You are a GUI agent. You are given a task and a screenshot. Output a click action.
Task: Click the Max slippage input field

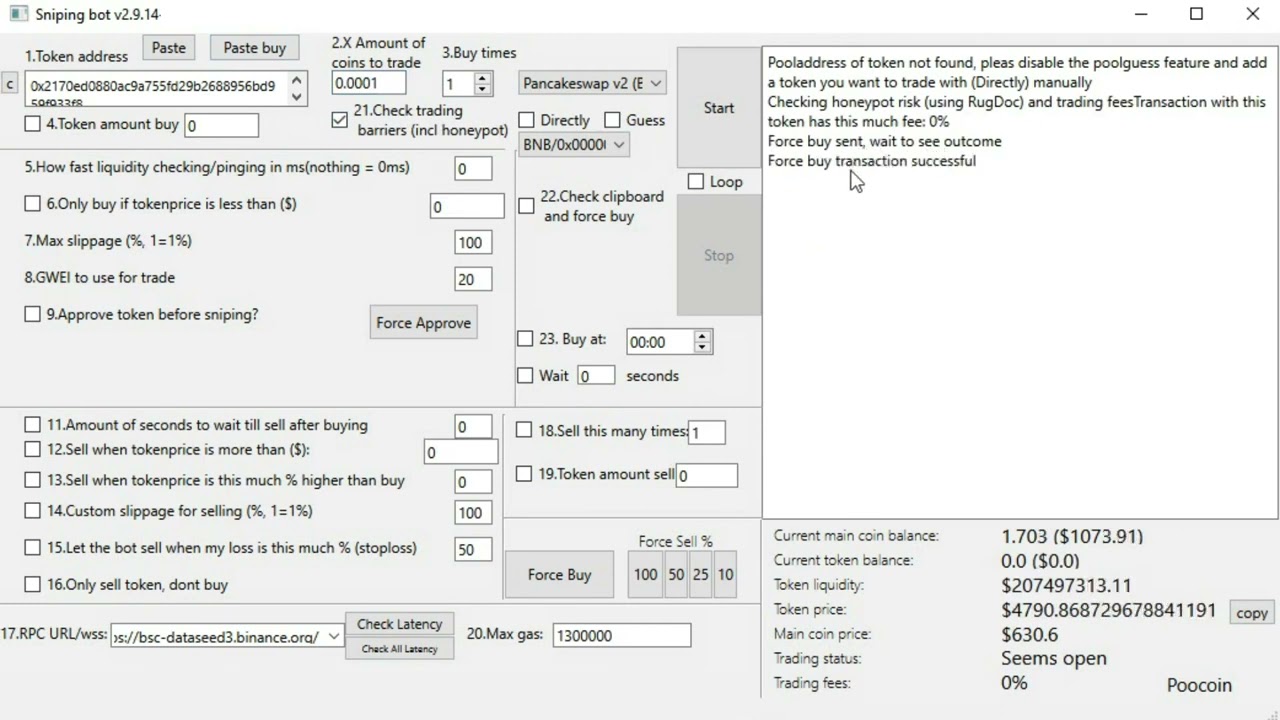click(x=473, y=242)
